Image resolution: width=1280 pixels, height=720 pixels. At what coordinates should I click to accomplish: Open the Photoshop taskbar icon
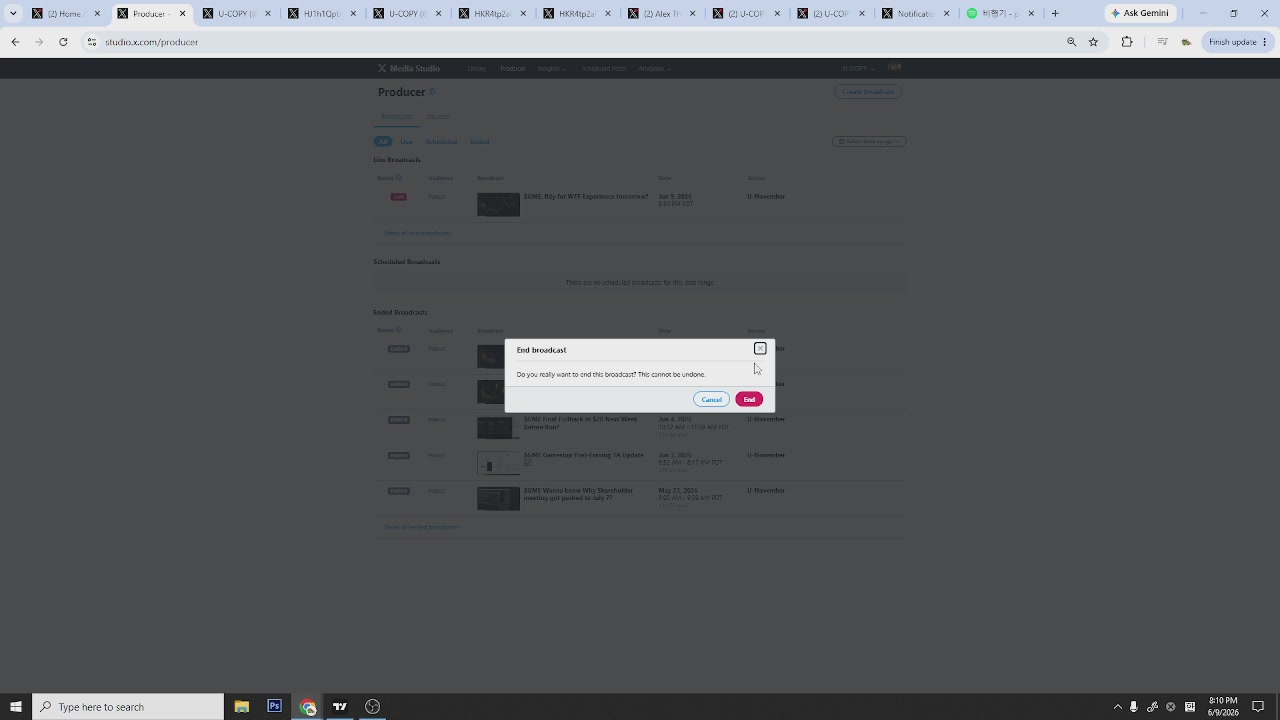point(274,706)
